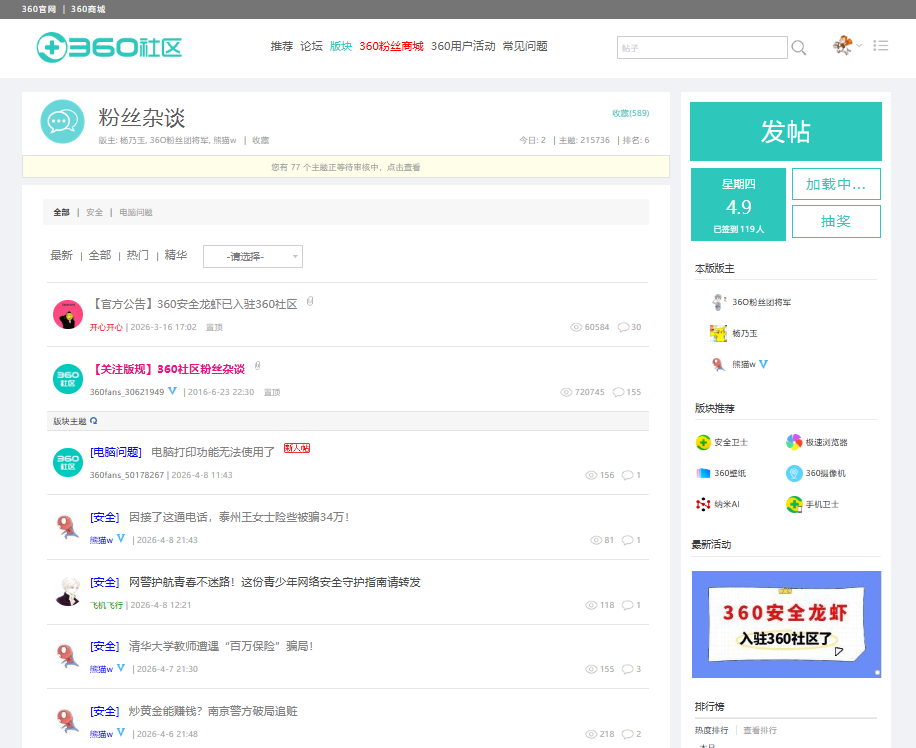Click the attachment icon beside 官方公告 post

click(x=310, y=302)
